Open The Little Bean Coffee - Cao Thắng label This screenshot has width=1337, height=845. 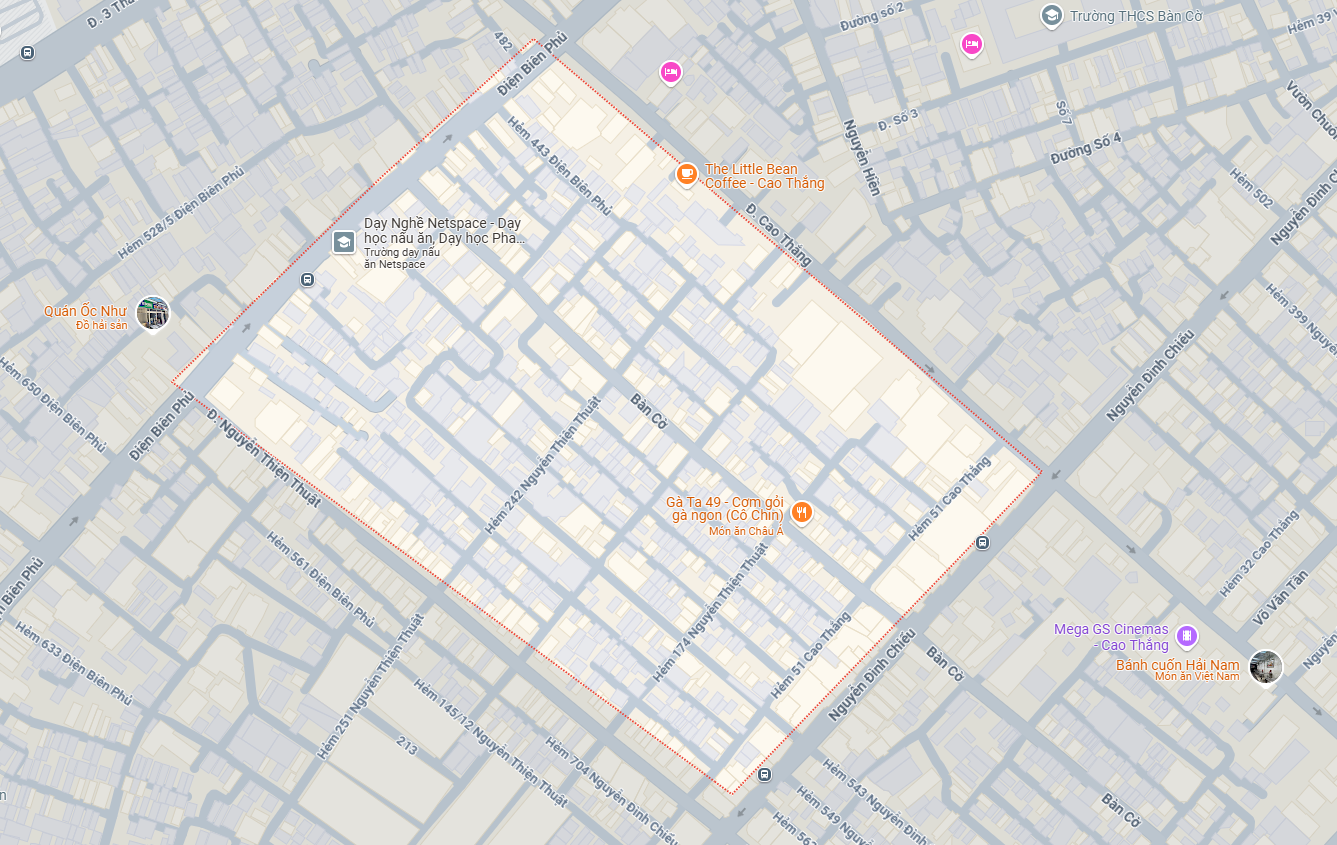(x=765, y=176)
